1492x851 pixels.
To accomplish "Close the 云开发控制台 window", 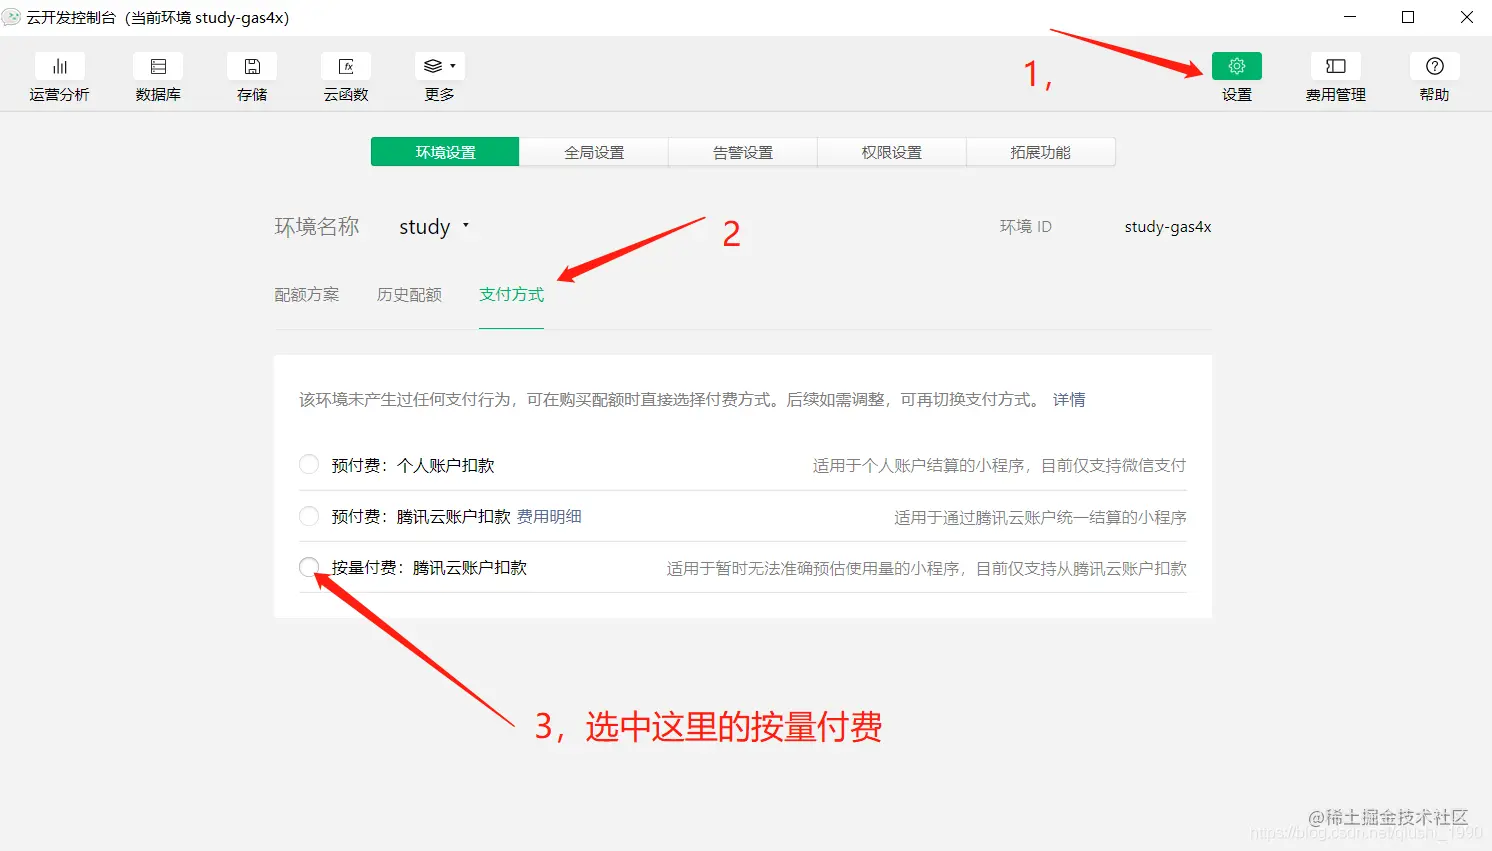I will [x=1467, y=17].
